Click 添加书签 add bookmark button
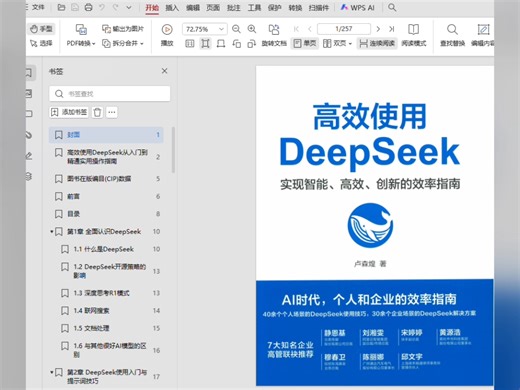Screen dimensions: 520x390 [69, 112]
